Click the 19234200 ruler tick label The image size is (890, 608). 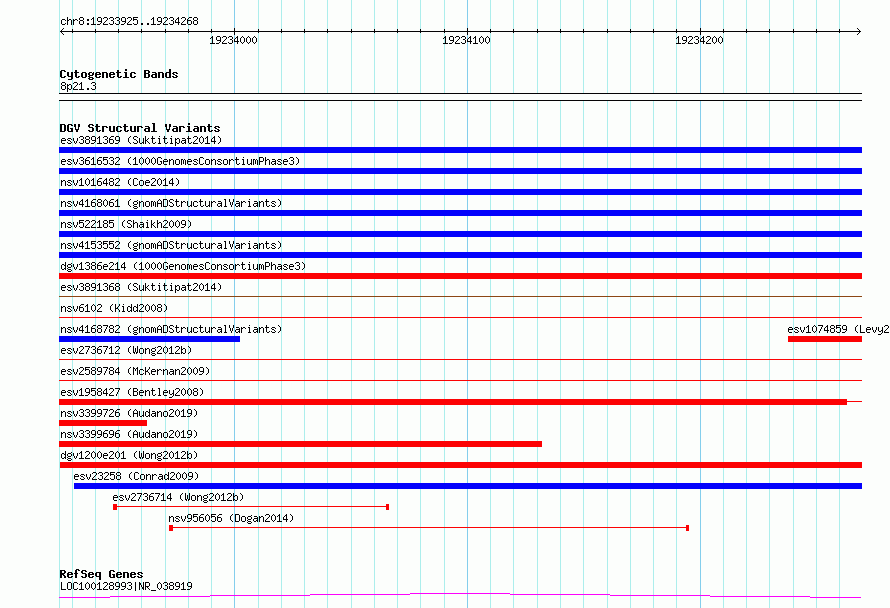click(x=699, y=40)
